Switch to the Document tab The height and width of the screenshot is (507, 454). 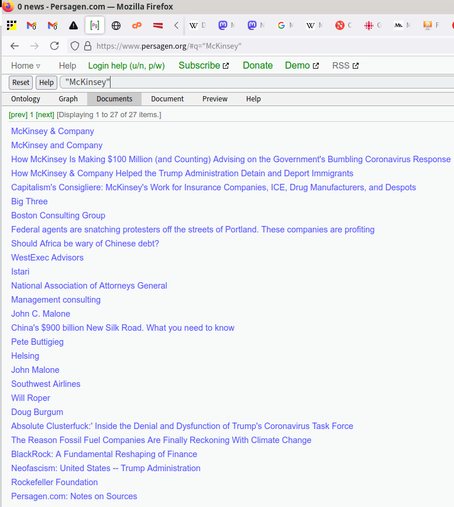pos(167,99)
